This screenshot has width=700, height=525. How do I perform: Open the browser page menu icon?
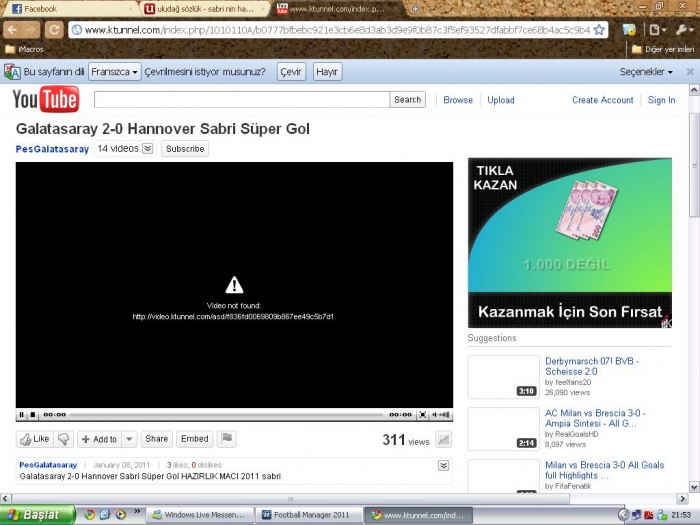tap(657, 30)
